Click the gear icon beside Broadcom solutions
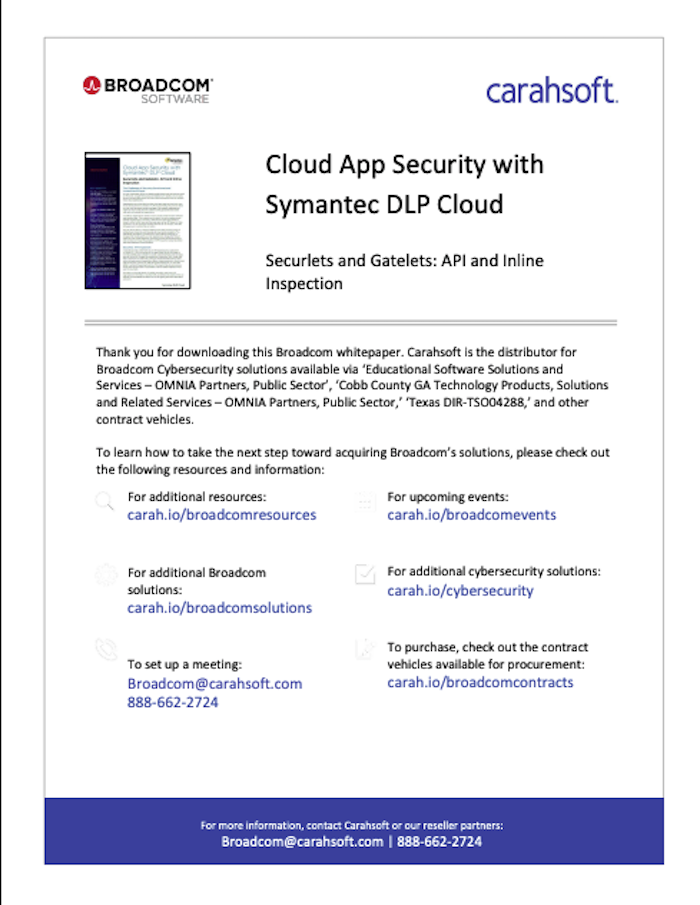Screen dimensions: 700x905 tap(106, 575)
